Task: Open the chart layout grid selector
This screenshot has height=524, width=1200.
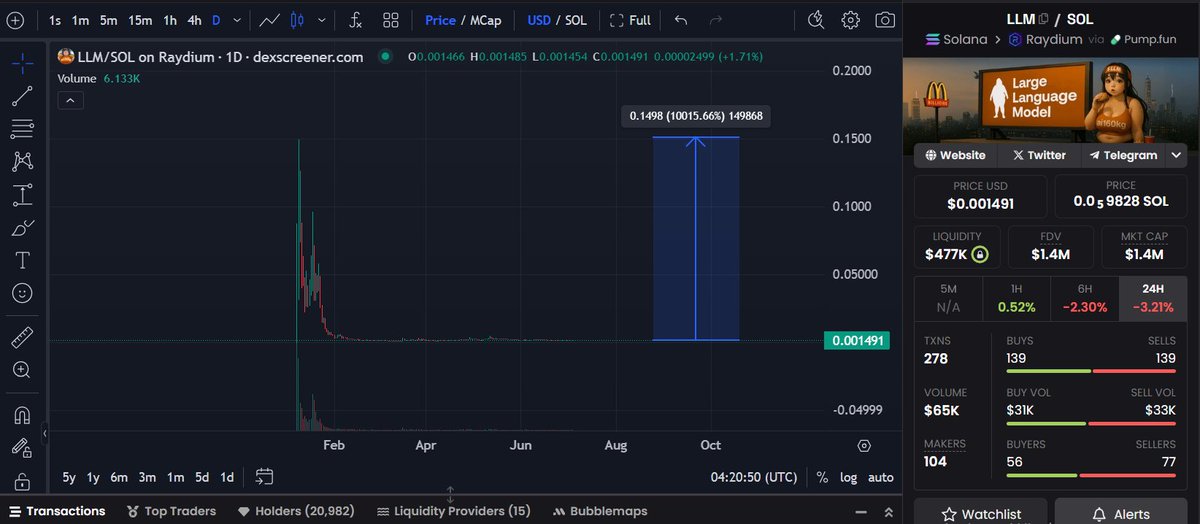Action: pos(391,20)
